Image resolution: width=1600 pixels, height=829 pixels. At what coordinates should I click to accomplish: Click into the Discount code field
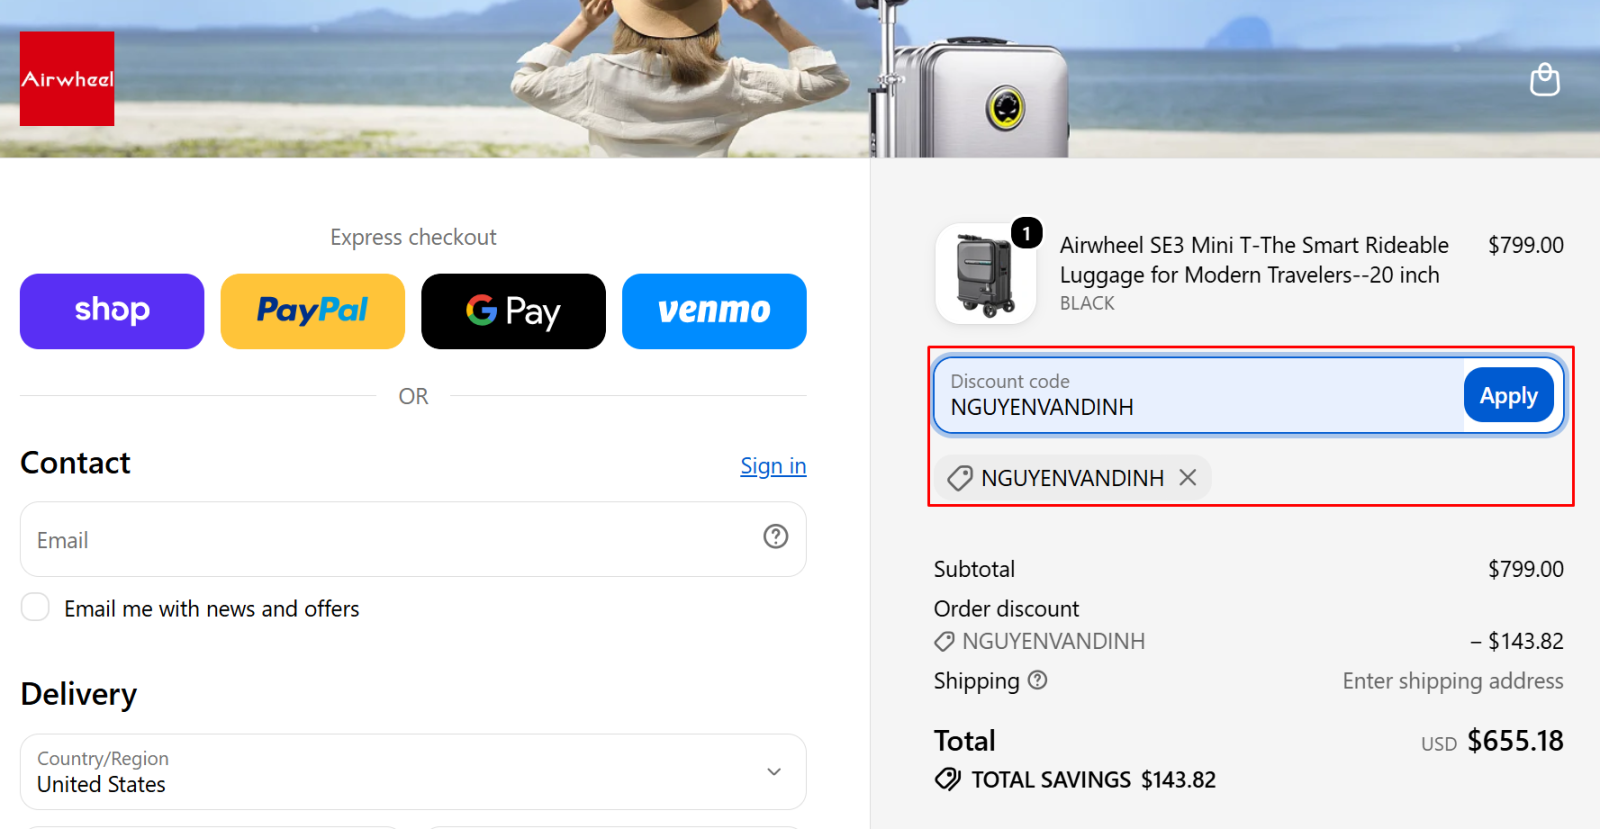pyautogui.click(x=1199, y=396)
